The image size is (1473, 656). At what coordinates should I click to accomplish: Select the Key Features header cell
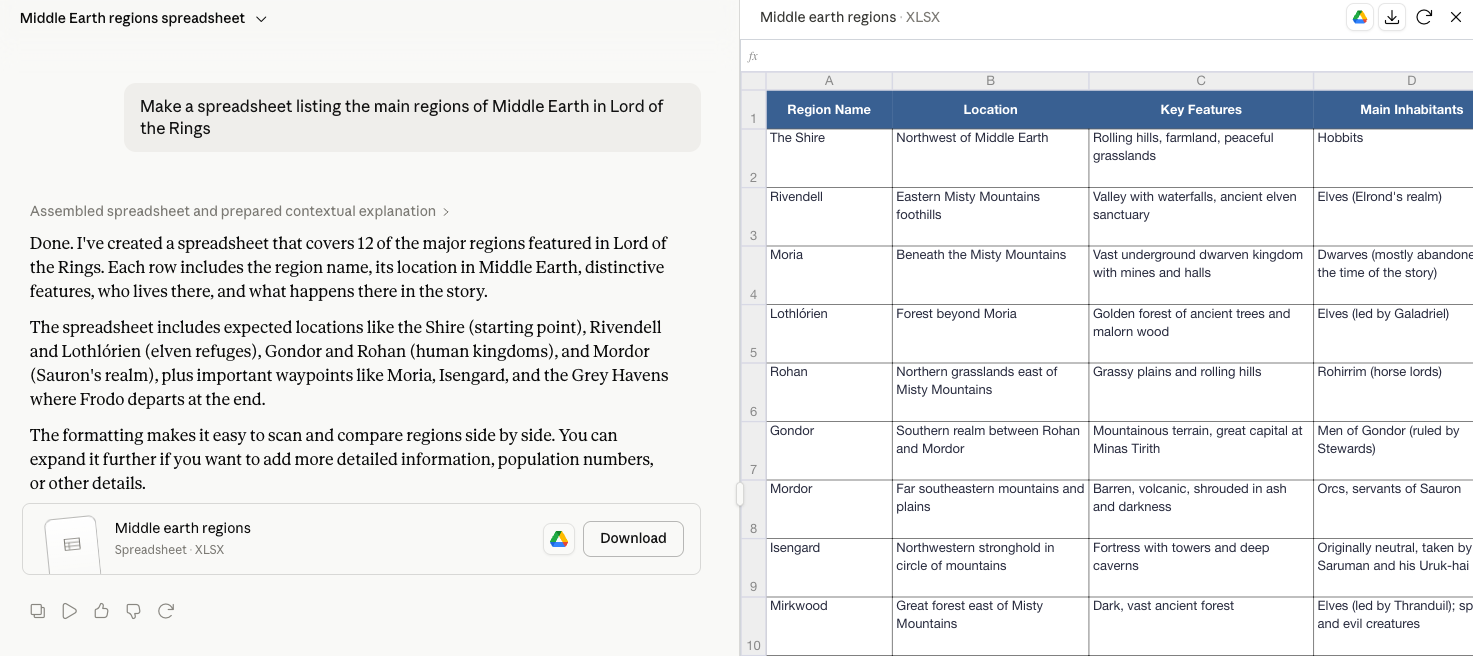1201,110
